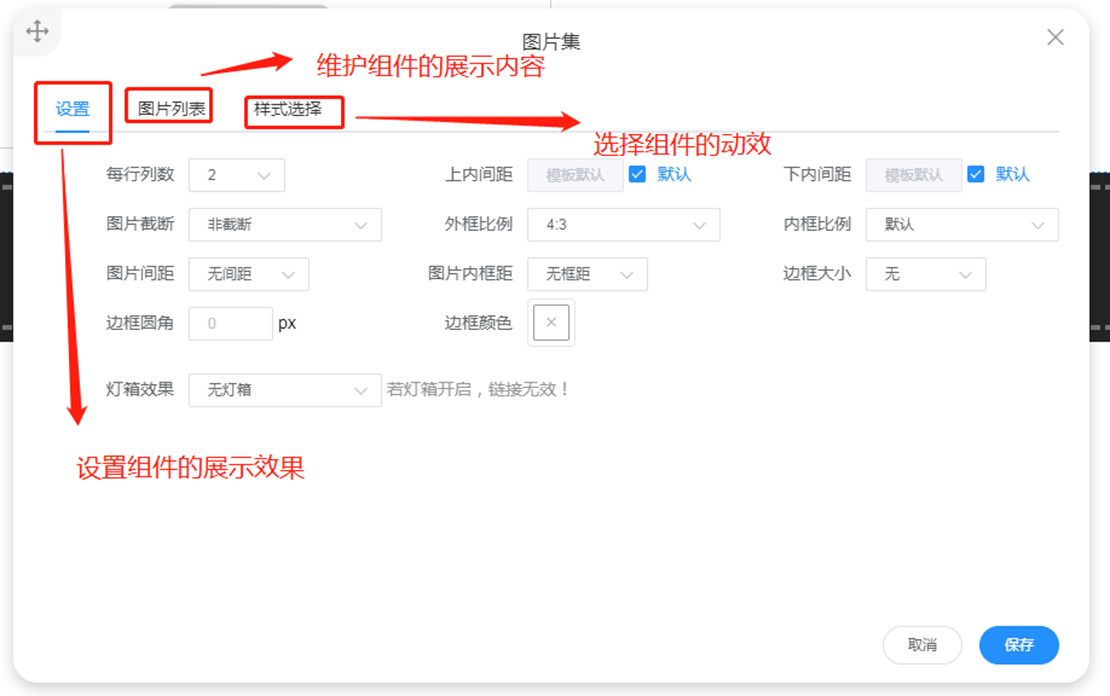
Task: Open the 图片列表 tab
Action: [171, 109]
